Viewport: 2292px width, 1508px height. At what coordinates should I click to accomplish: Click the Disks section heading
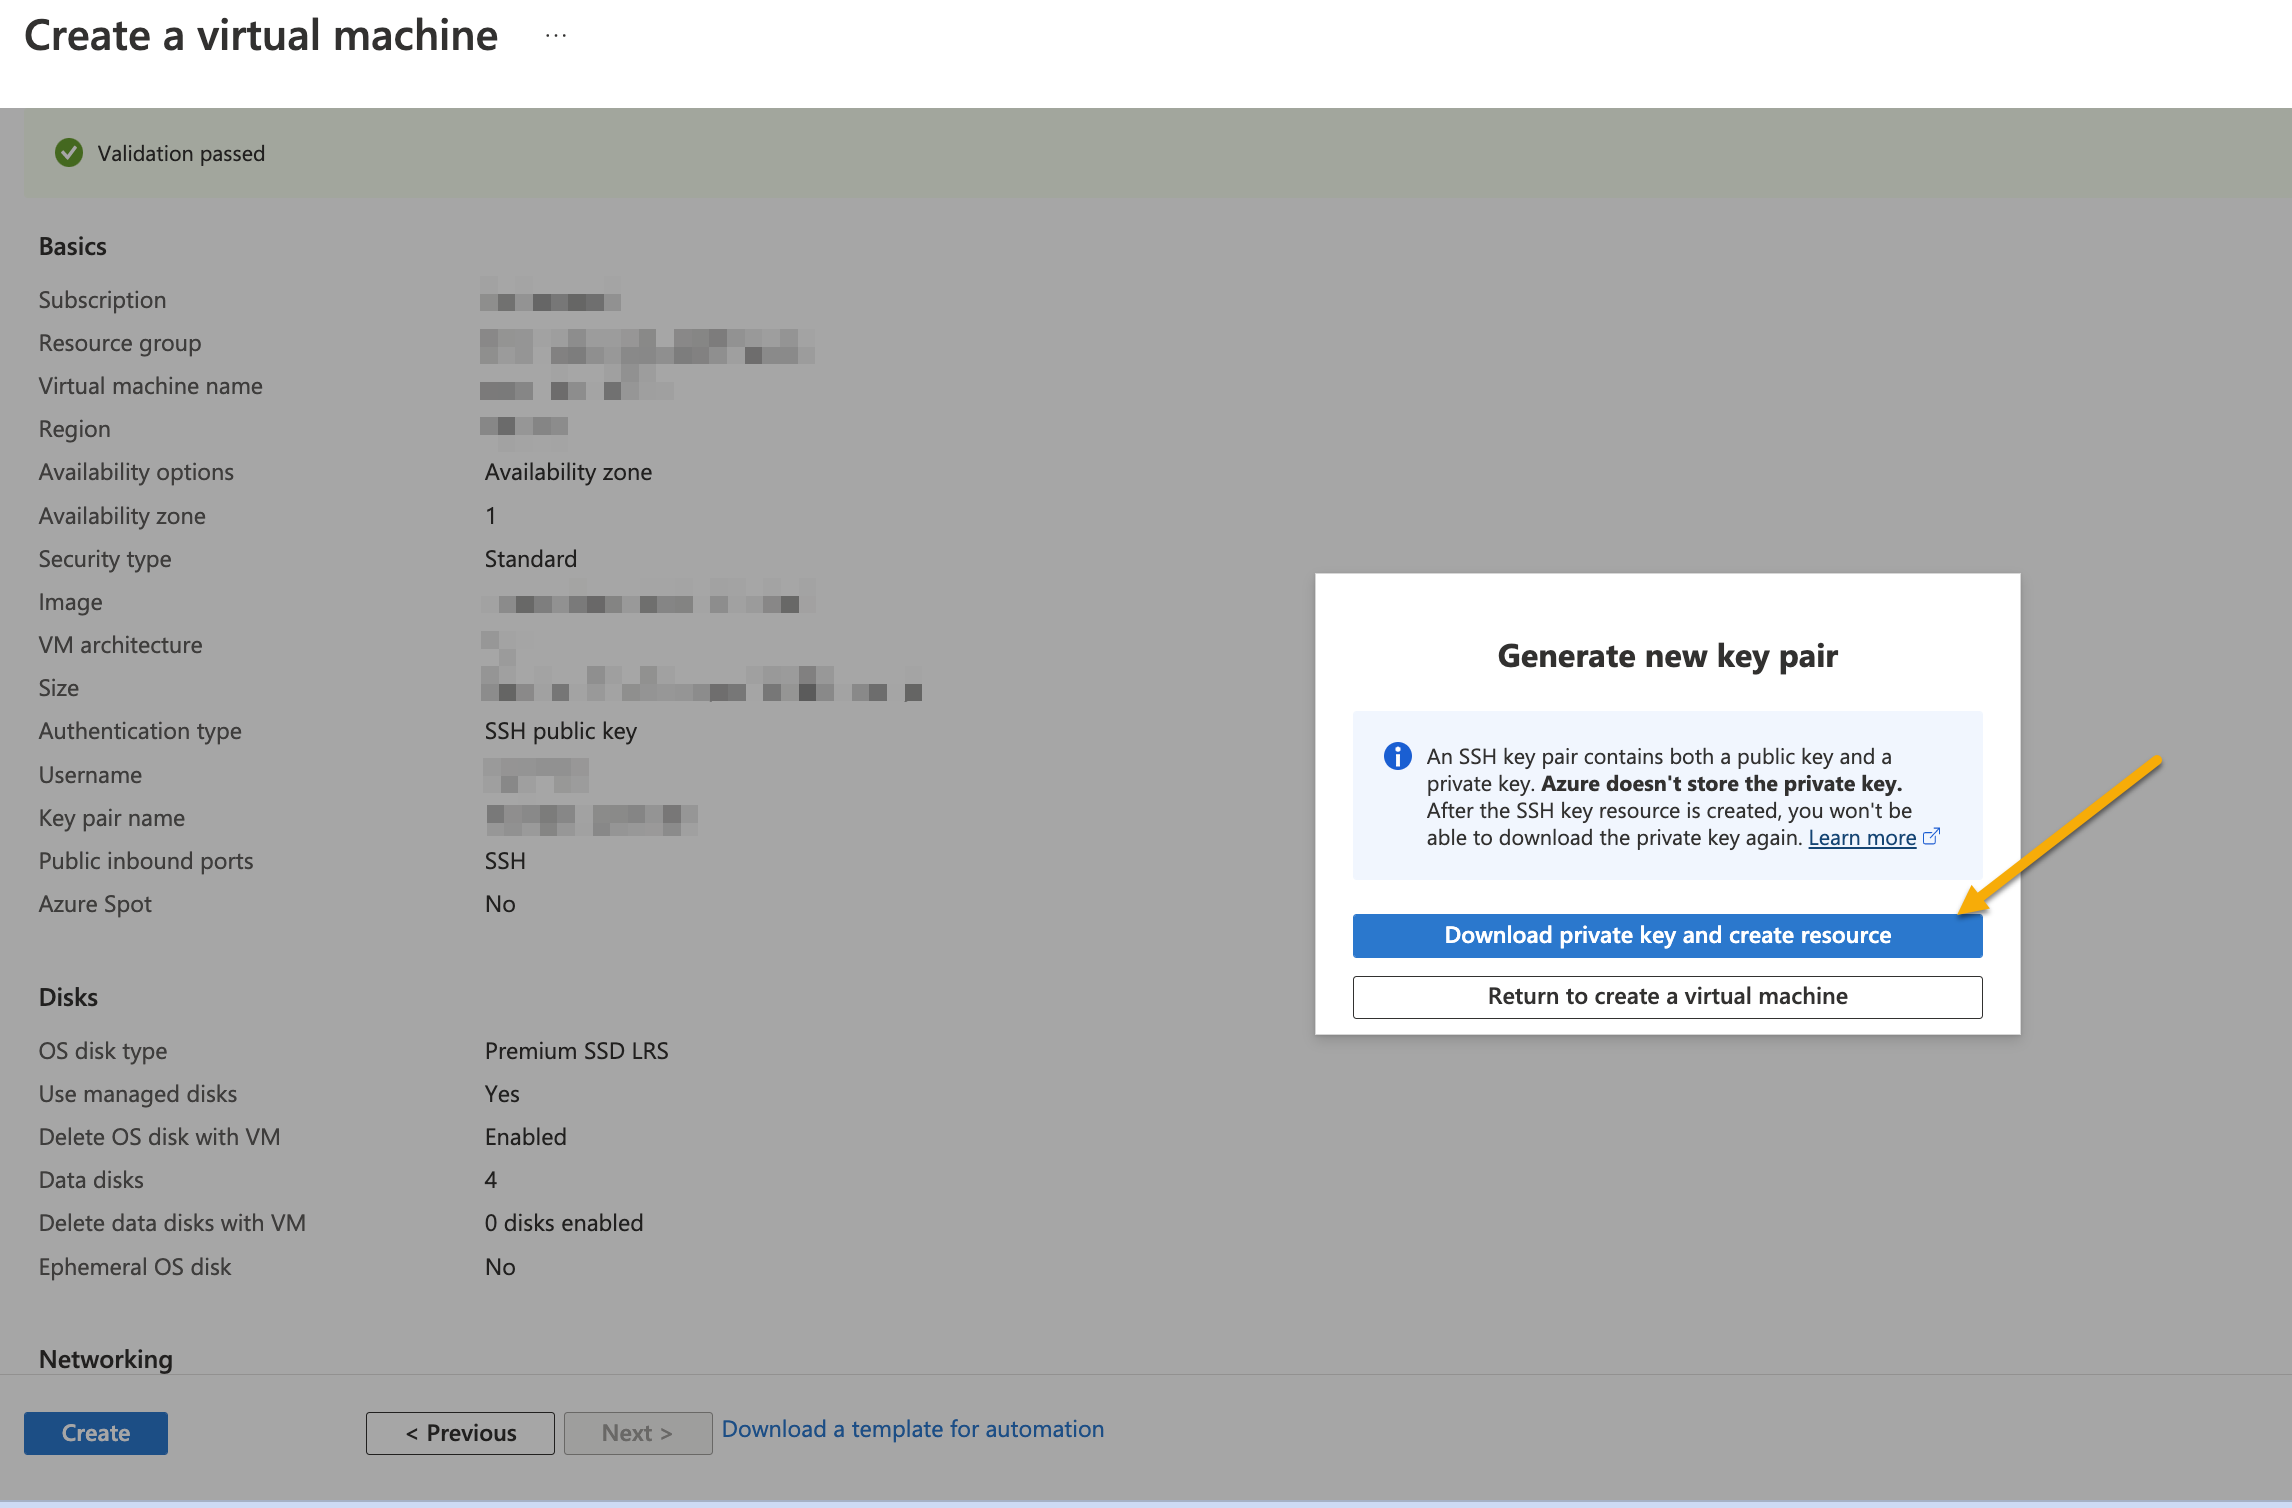click(68, 997)
